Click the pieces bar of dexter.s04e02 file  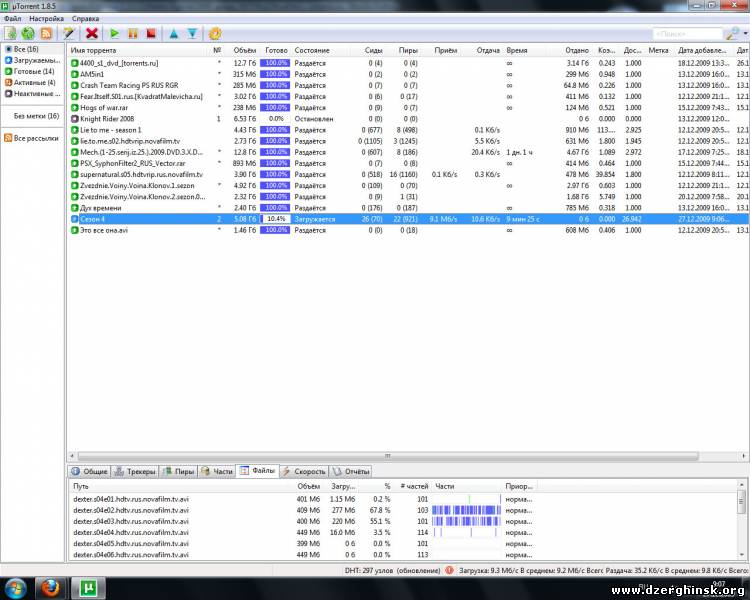[466, 510]
